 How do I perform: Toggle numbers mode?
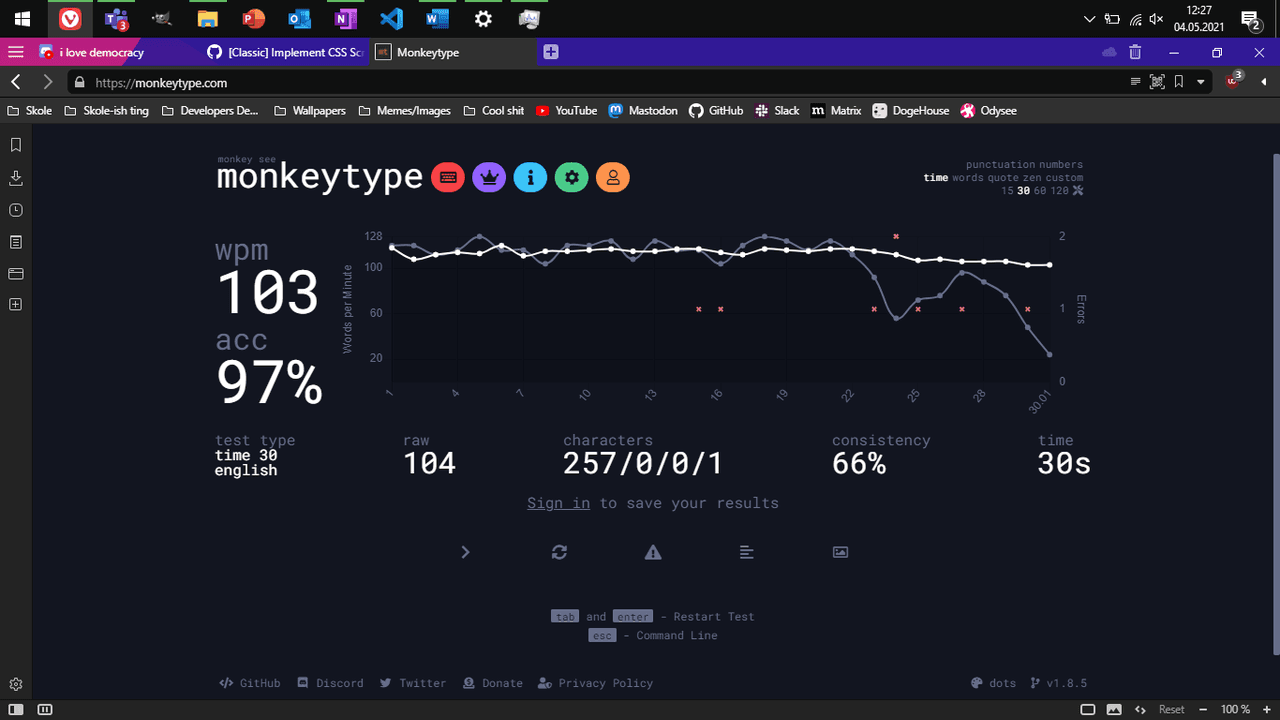tap(1061, 165)
